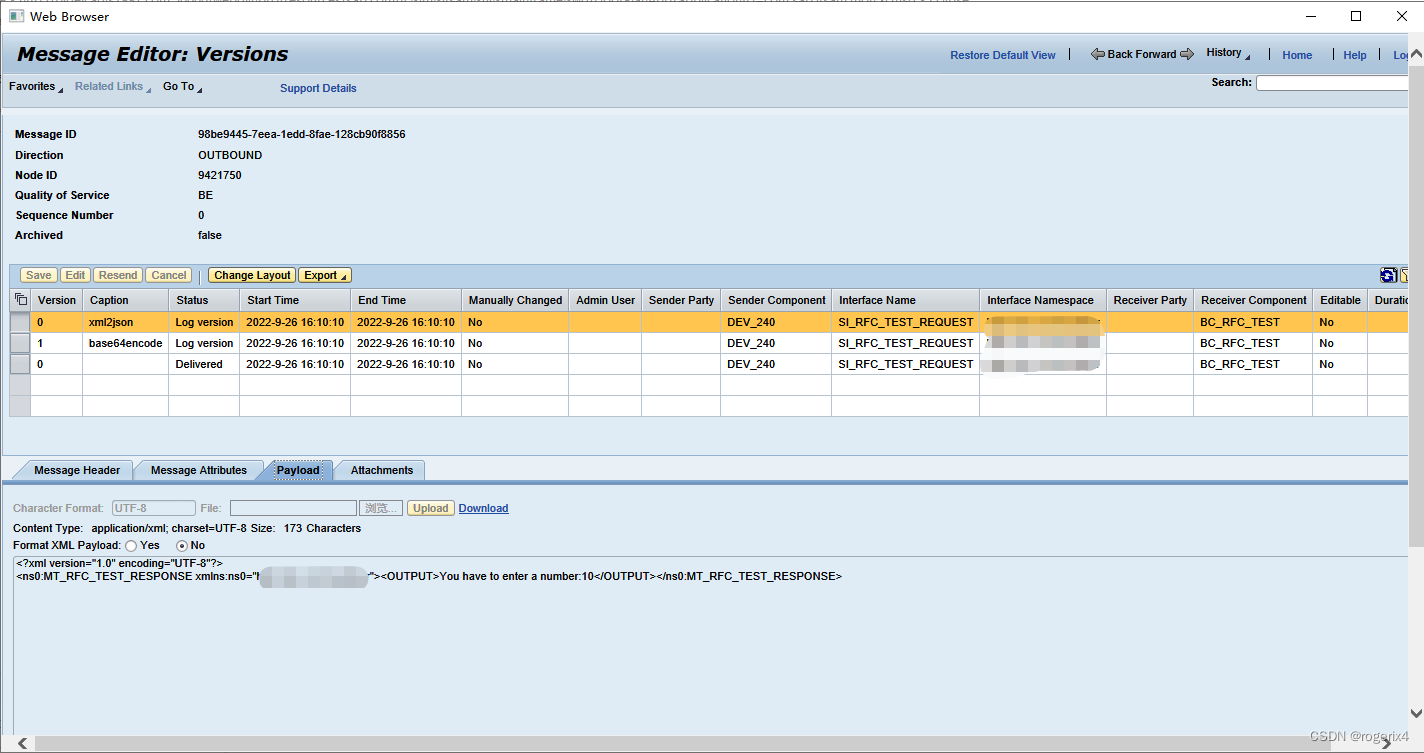Select No for Format XML Payload
Image resolution: width=1424 pixels, height=753 pixels.
click(x=182, y=545)
